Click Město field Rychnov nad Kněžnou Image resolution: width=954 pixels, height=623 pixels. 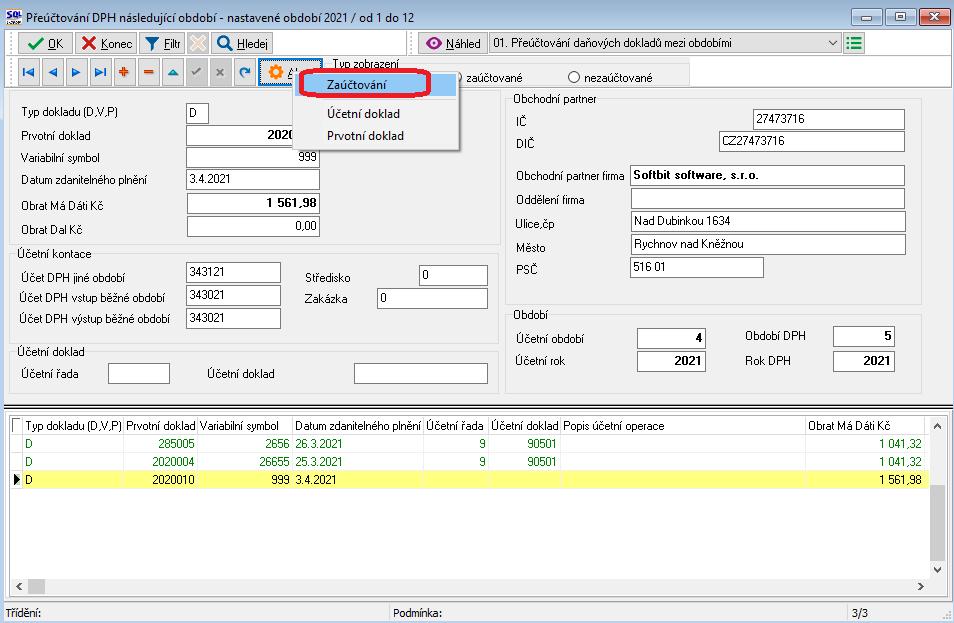coord(767,245)
